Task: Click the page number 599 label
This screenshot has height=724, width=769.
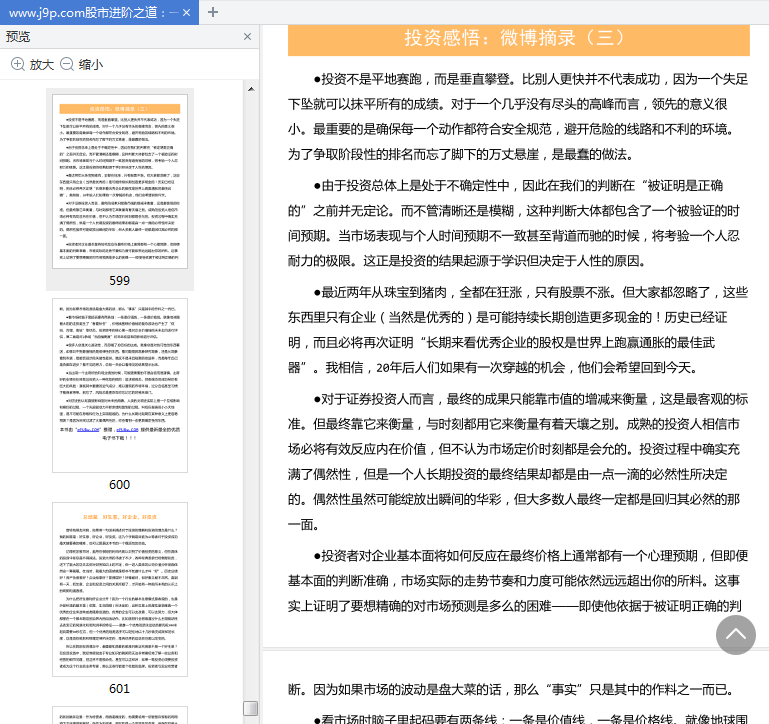Action: pos(120,281)
